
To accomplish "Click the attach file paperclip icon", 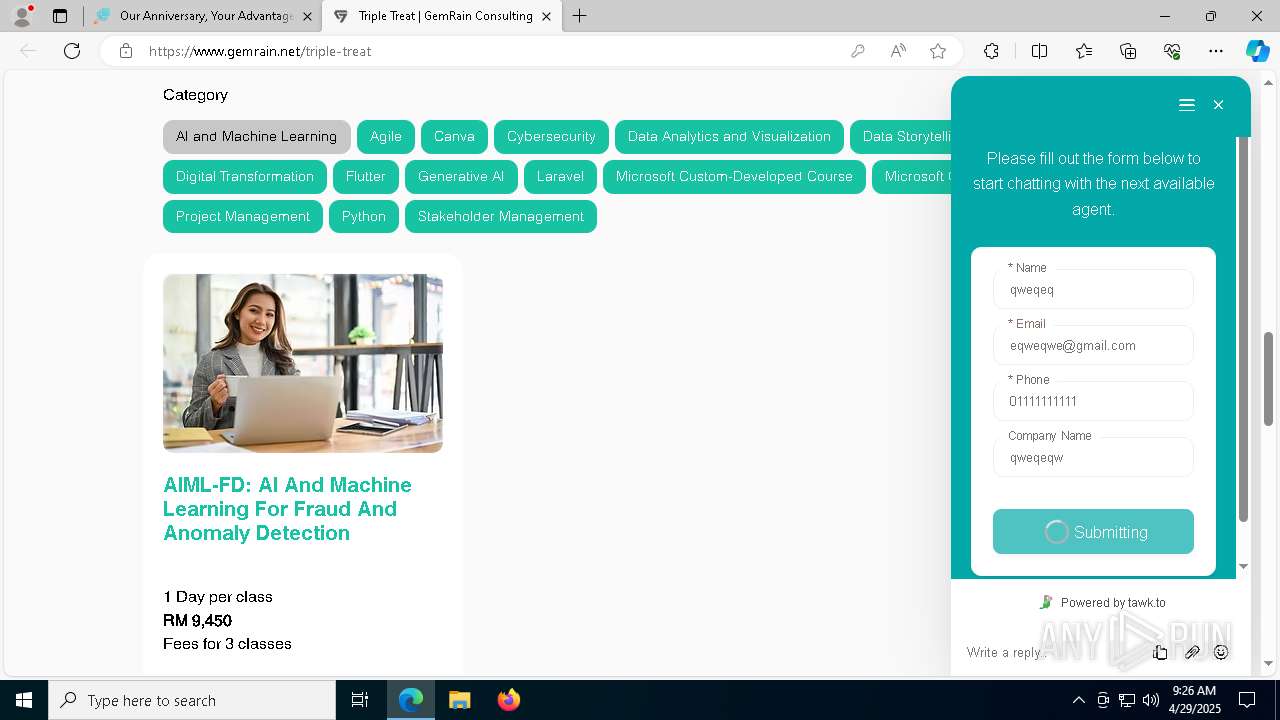I will 1192,652.
